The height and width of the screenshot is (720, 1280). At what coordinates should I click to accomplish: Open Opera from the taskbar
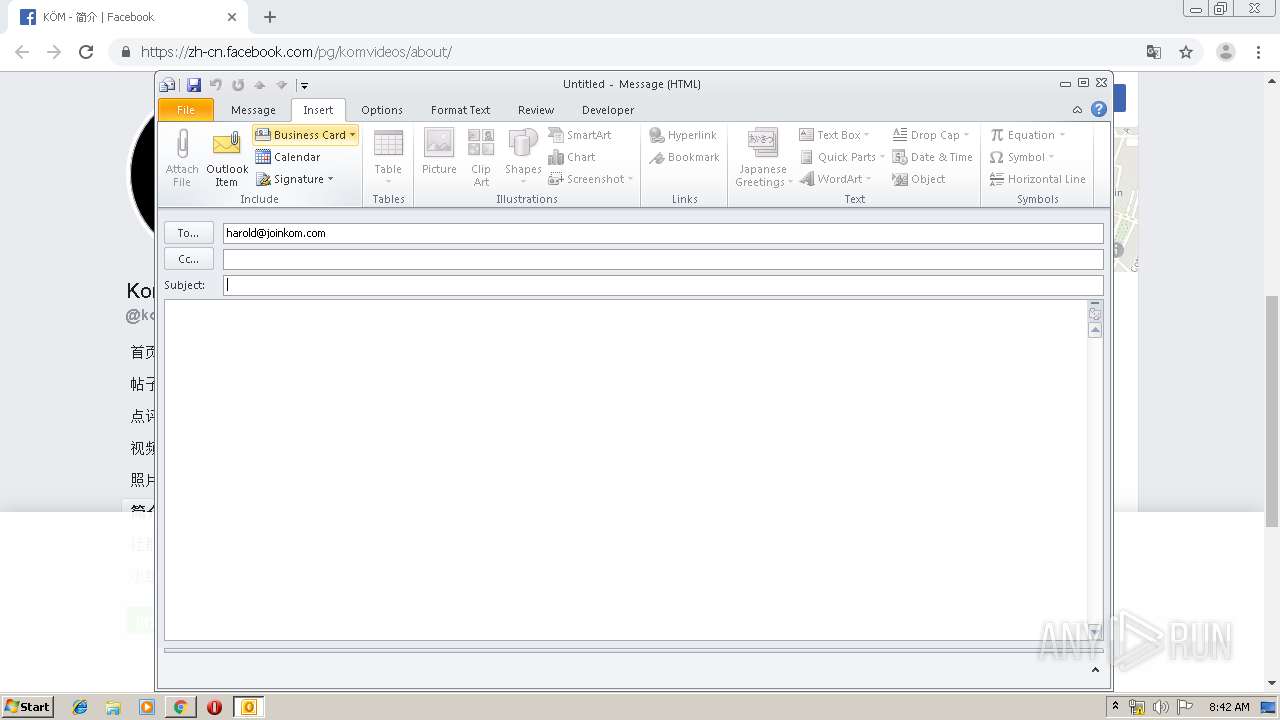click(214, 707)
